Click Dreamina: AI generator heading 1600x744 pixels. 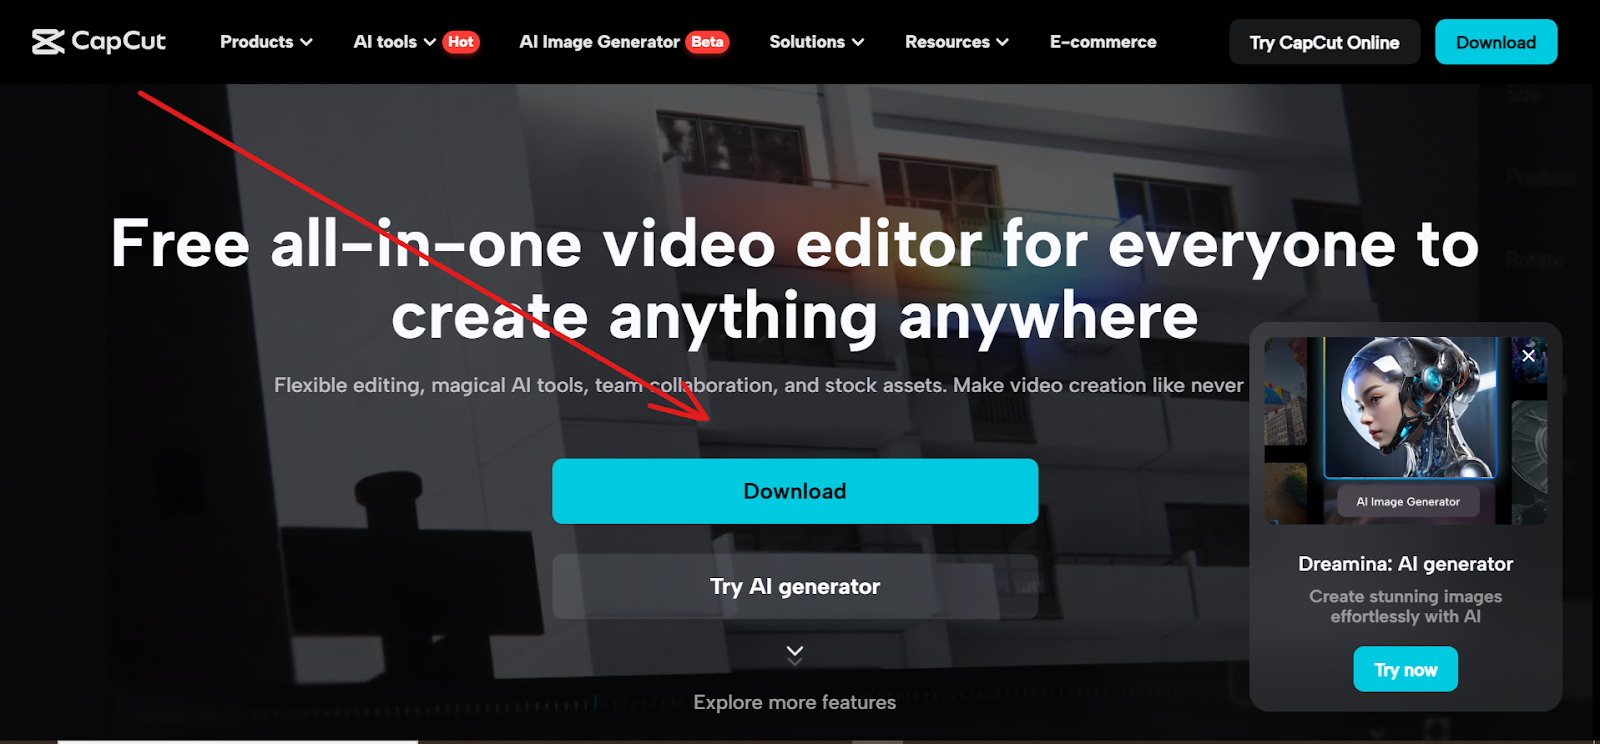[x=1405, y=564]
